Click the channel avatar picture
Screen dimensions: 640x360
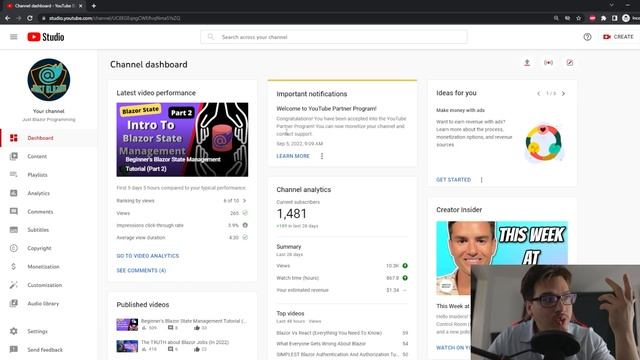49,80
